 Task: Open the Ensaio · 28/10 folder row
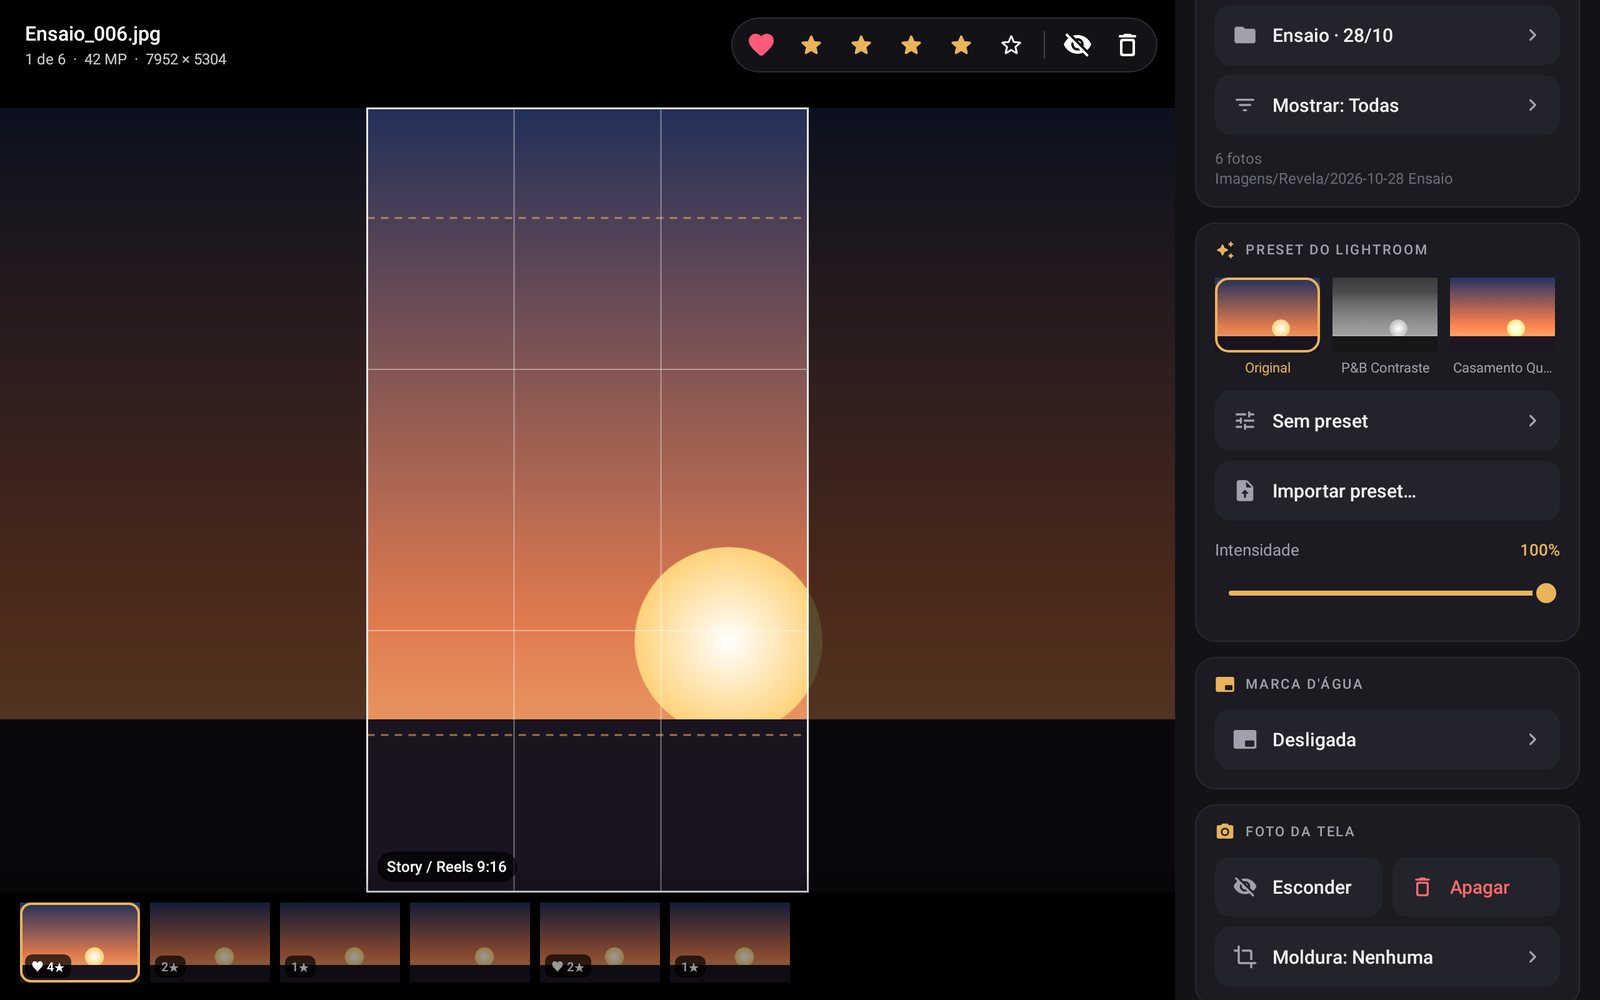(x=1387, y=35)
